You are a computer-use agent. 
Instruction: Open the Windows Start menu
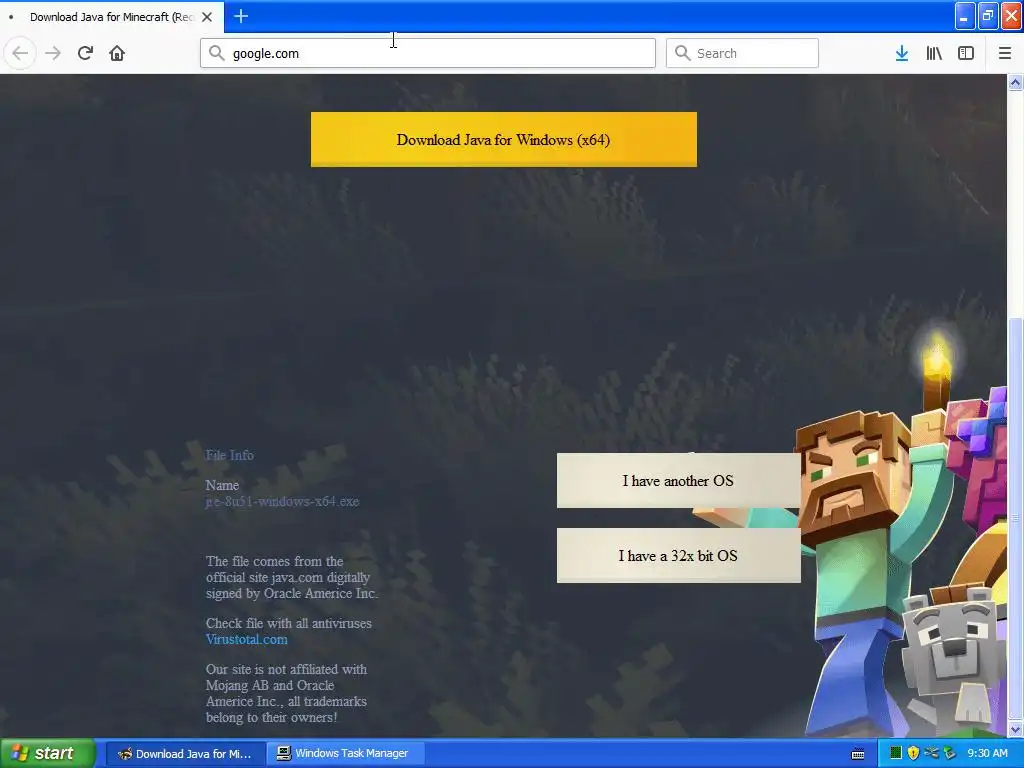click(x=48, y=753)
